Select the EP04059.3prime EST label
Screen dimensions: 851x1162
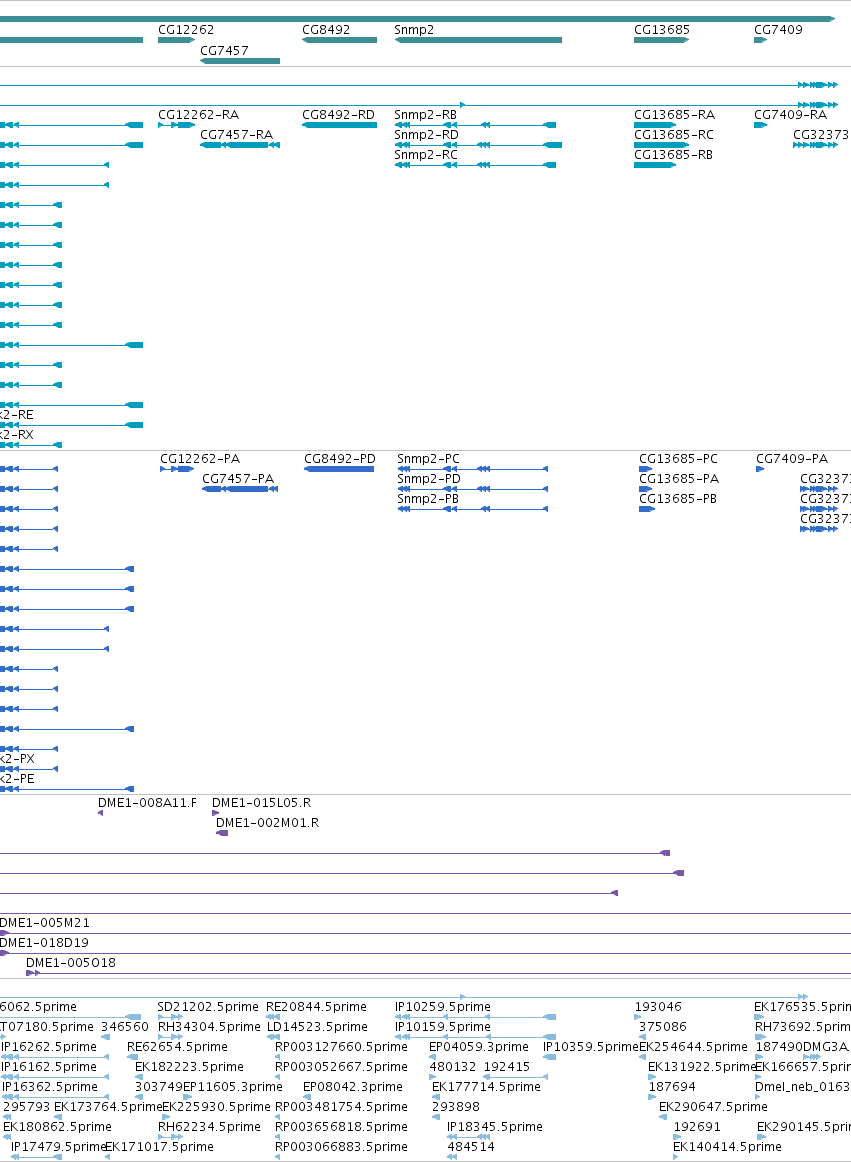479,1046
